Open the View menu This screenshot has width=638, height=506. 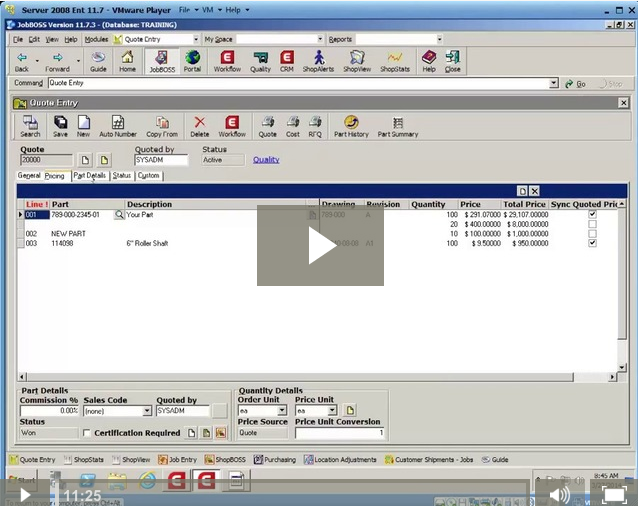pos(52,39)
